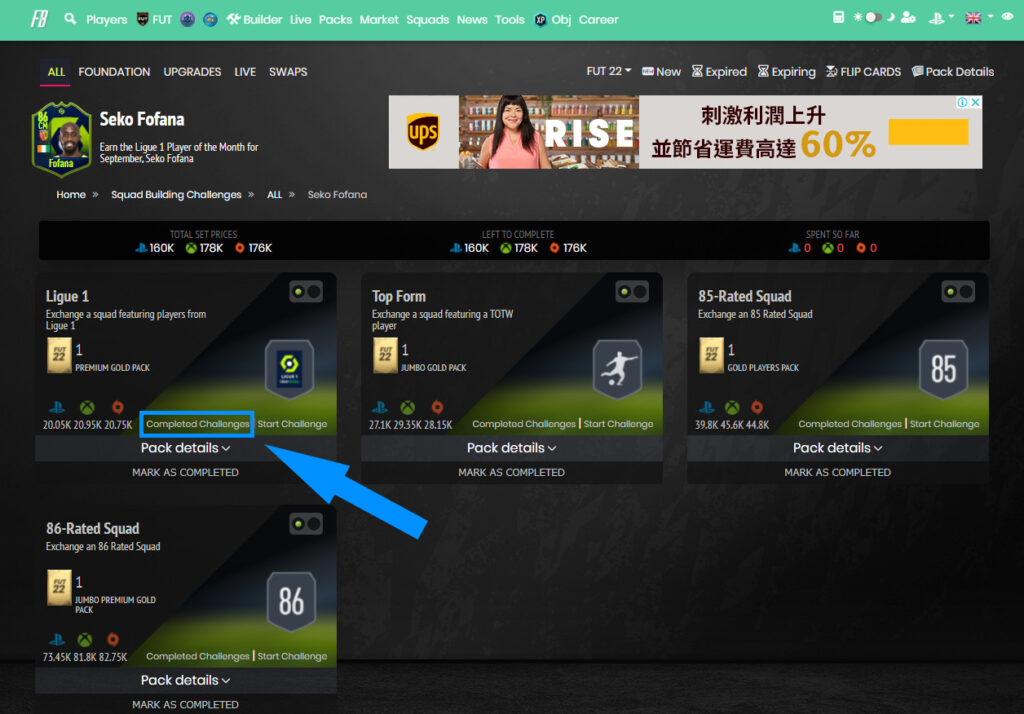Image resolution: width=1024 pixels, height=714 pixels.
Task: Toggle the eye visibility icon in the header
Action: [1008, 18]
